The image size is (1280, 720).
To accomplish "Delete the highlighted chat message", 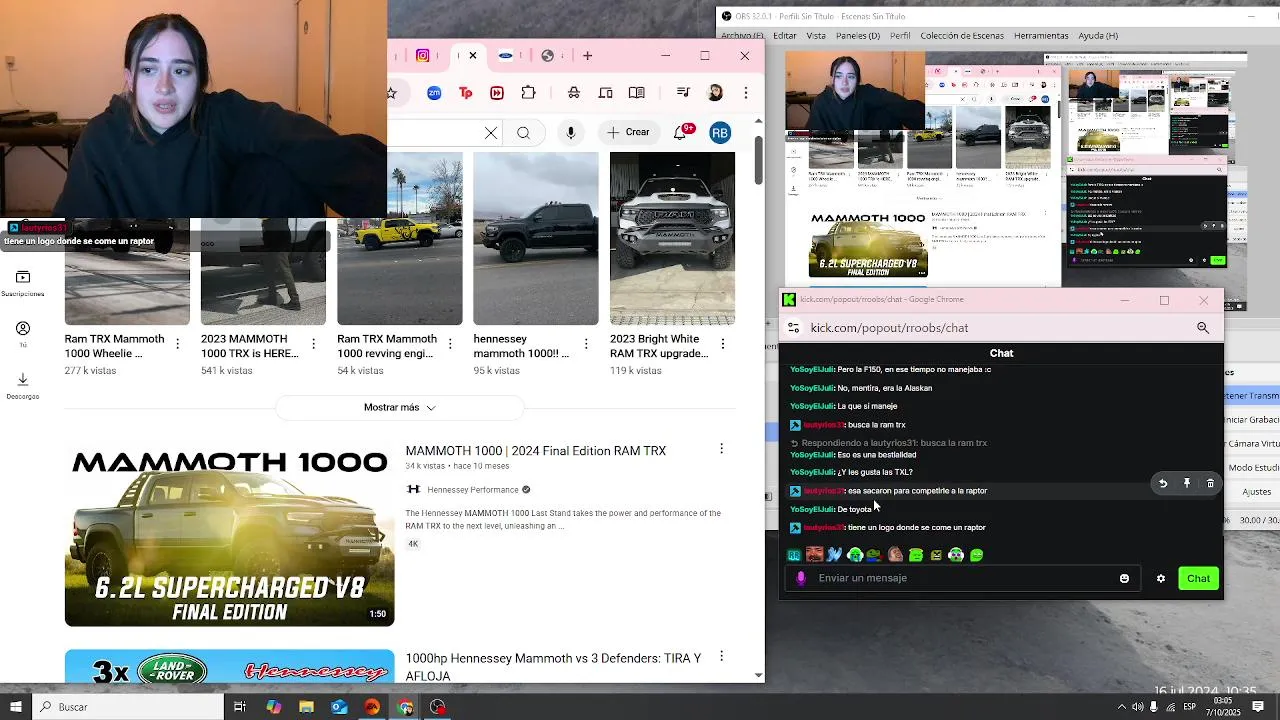I will [1210, 484].
